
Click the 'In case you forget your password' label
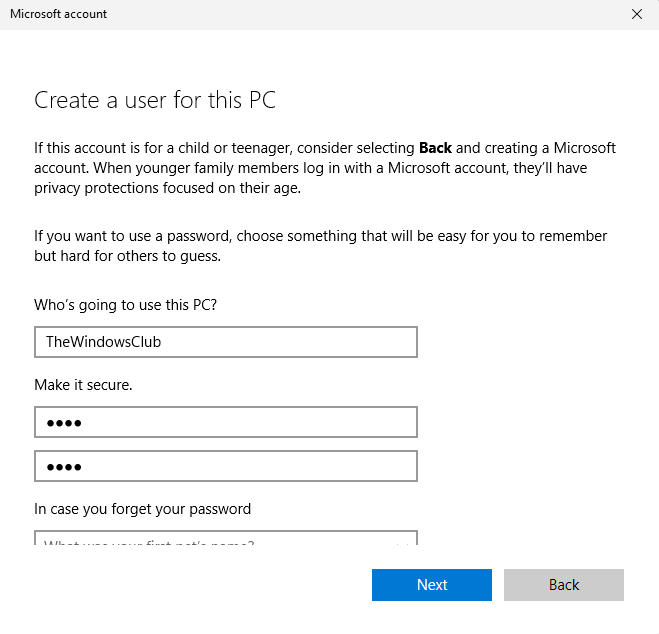(x=142, y=509)
